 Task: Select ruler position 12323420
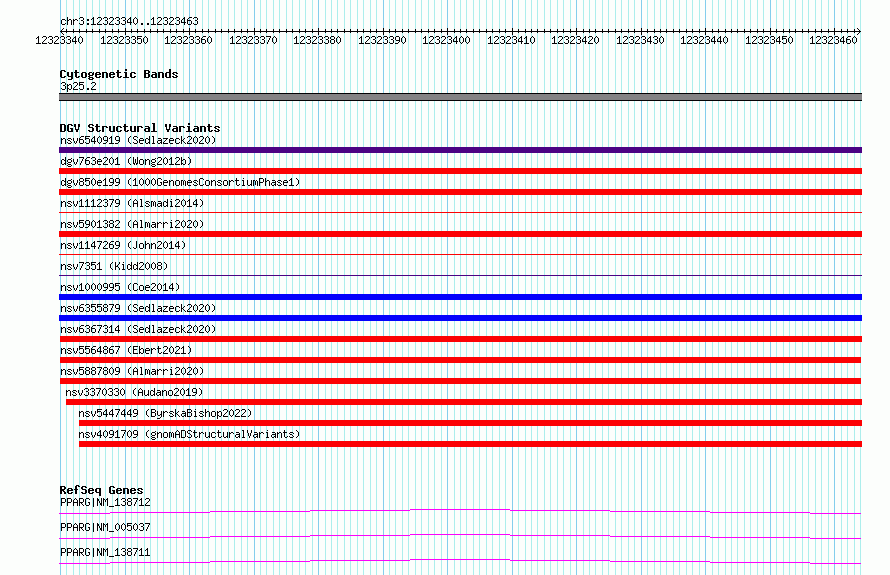tap(575, 40)
